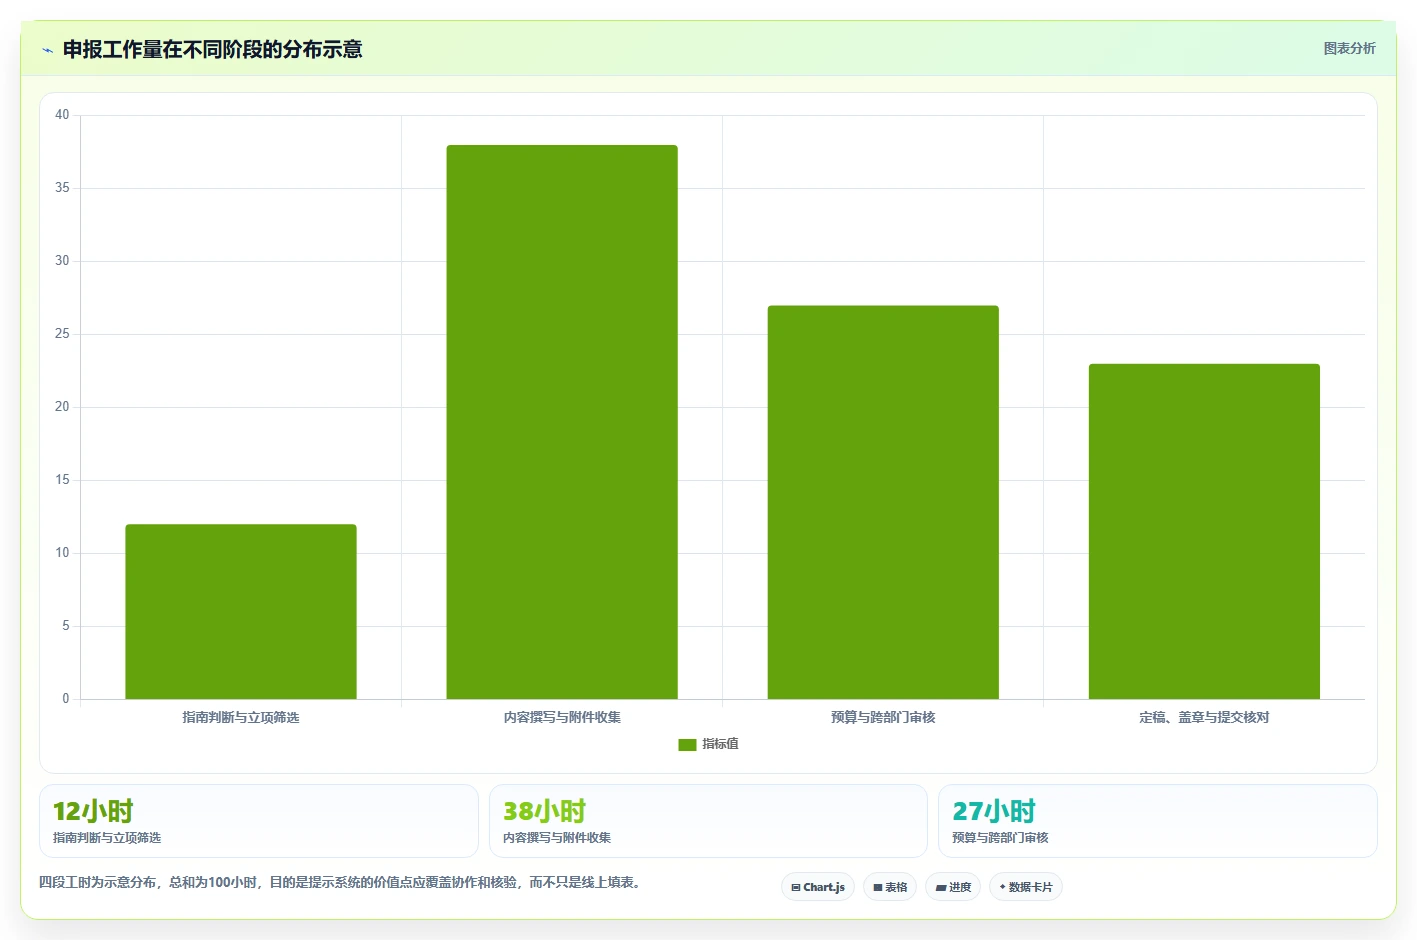Viewport: 1417px width, 940px height.
Task: Click the 指标值 legend label text
Action: tap(720, 744)
